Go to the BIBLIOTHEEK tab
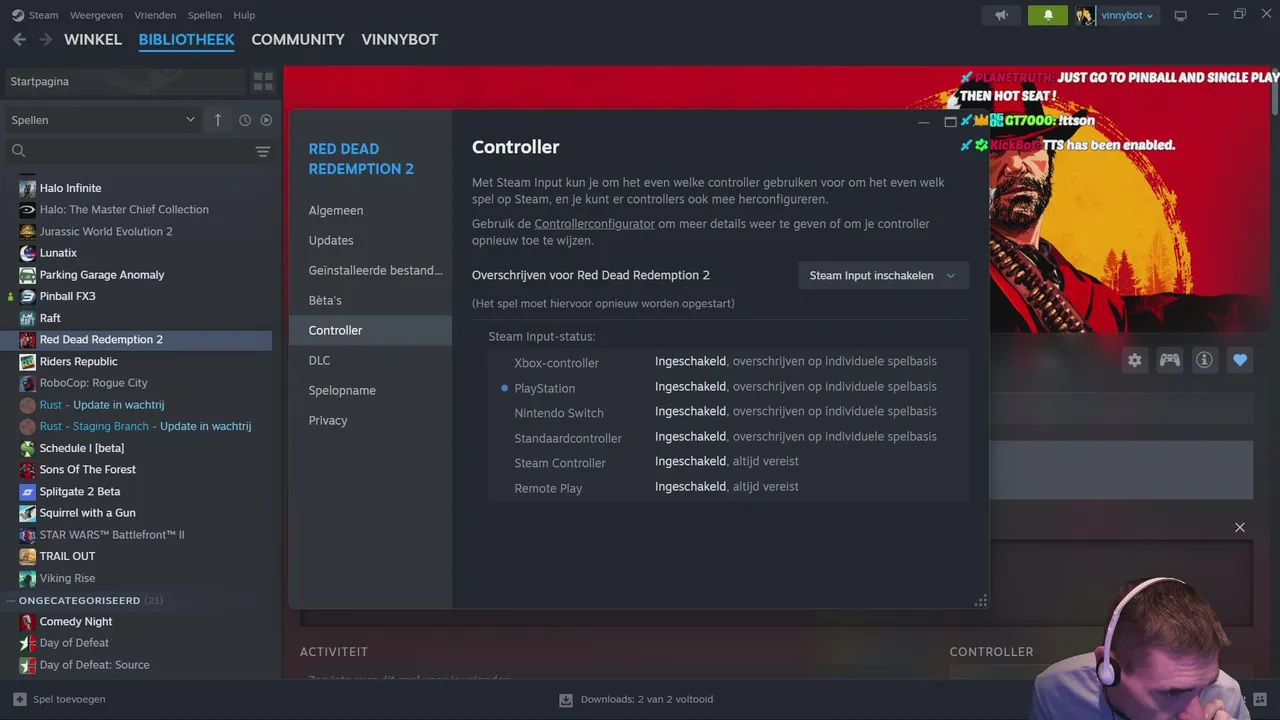 coord(187,40)
